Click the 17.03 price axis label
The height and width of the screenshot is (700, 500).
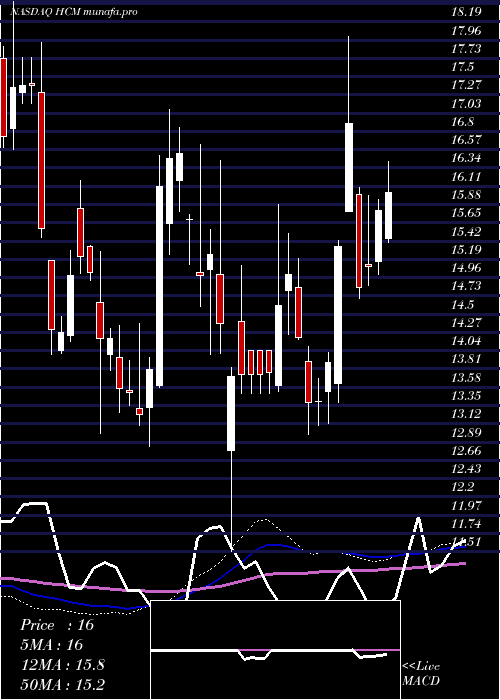pos(467,104)
